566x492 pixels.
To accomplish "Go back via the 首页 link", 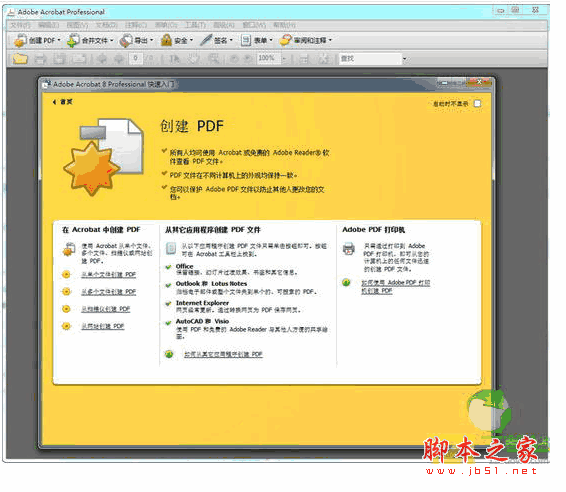I will coord(62,102).
